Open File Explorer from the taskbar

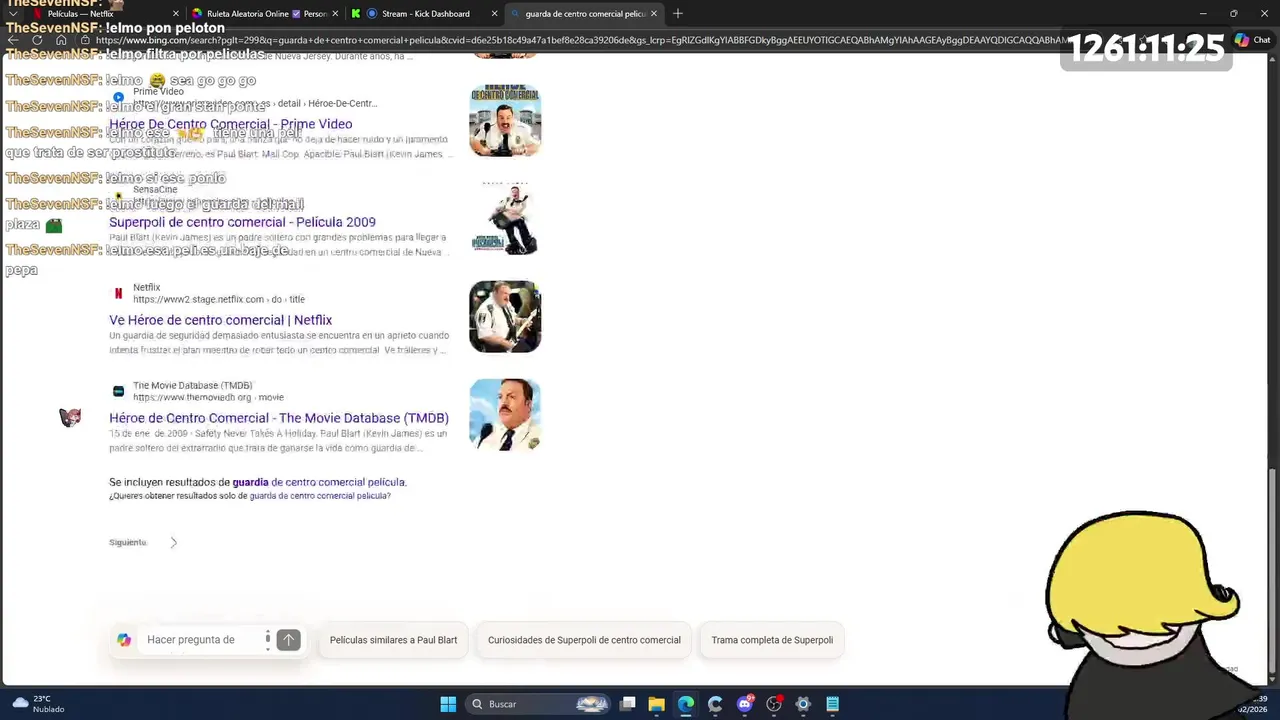(656, 704)
